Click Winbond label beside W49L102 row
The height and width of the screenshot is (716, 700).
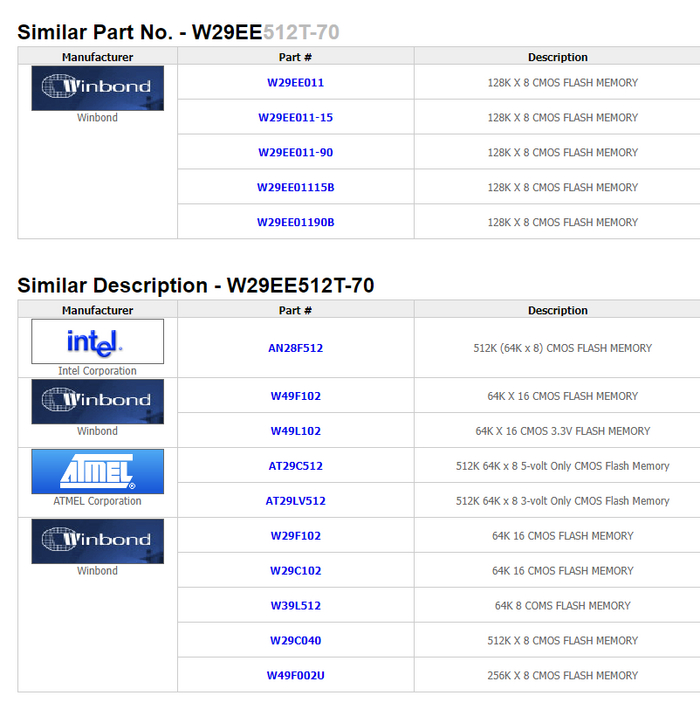pyautogui.click(x=97, y=431)
